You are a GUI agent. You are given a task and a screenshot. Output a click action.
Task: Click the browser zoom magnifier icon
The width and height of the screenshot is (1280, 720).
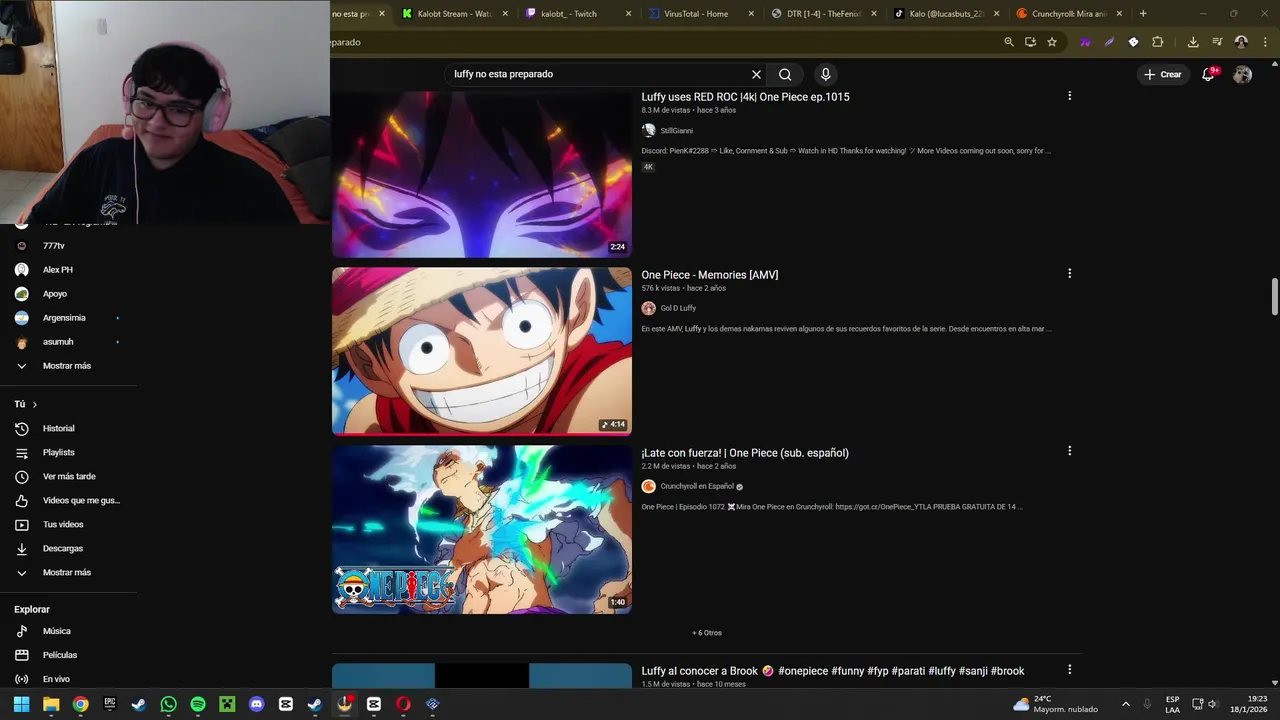point(1009,42)
